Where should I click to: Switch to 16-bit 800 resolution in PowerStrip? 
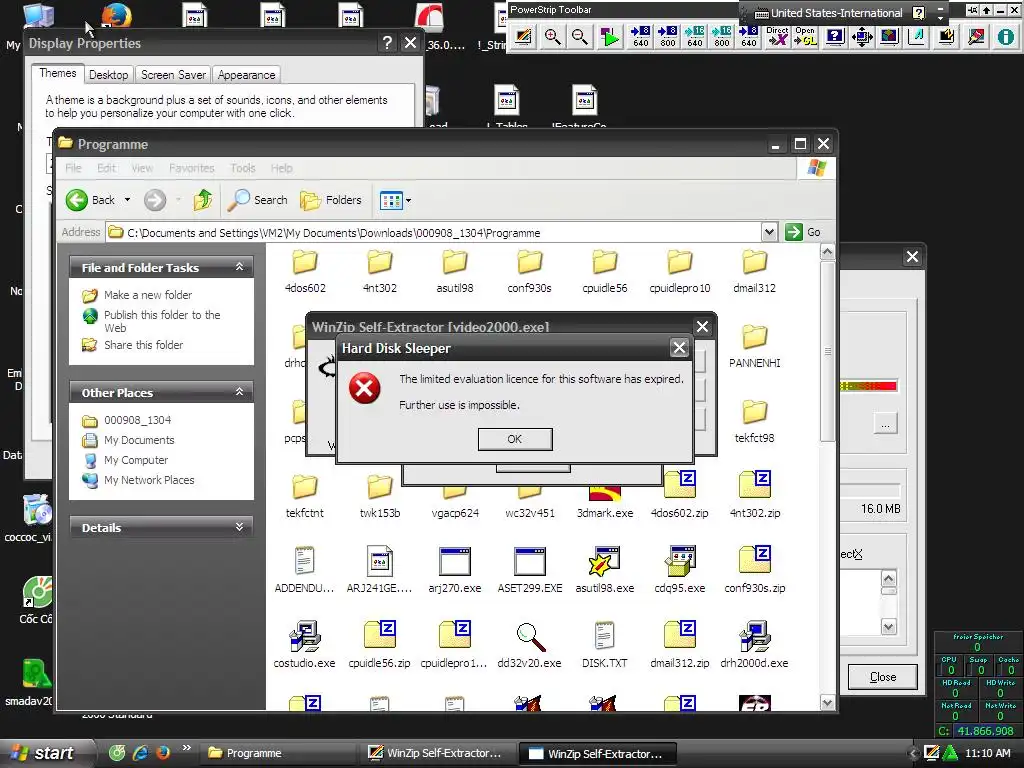(722, 37)
